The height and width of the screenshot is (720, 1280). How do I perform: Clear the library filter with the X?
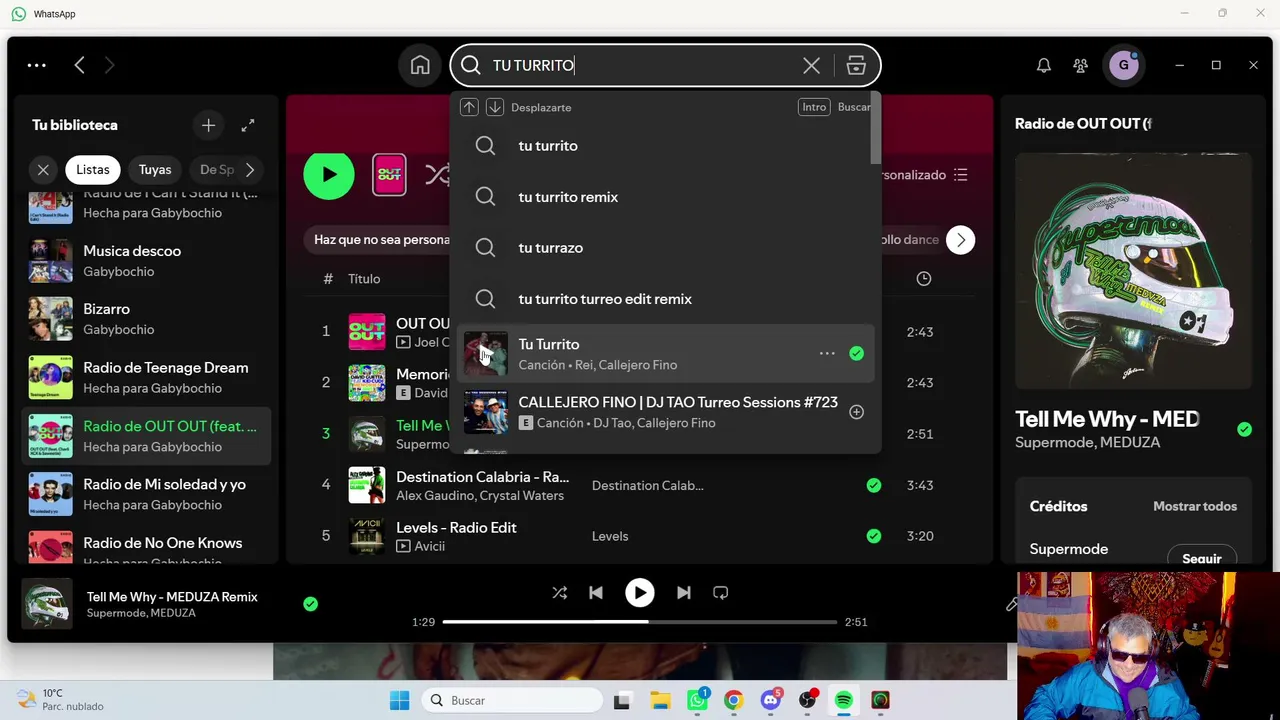43,170
